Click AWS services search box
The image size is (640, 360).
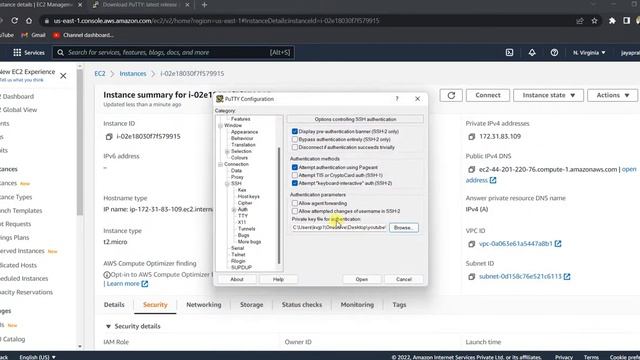click(x=173, y=52)
